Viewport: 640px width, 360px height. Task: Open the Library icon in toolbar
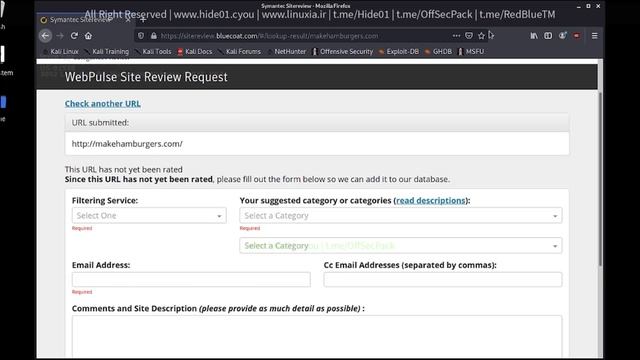[x=534, y=36]
